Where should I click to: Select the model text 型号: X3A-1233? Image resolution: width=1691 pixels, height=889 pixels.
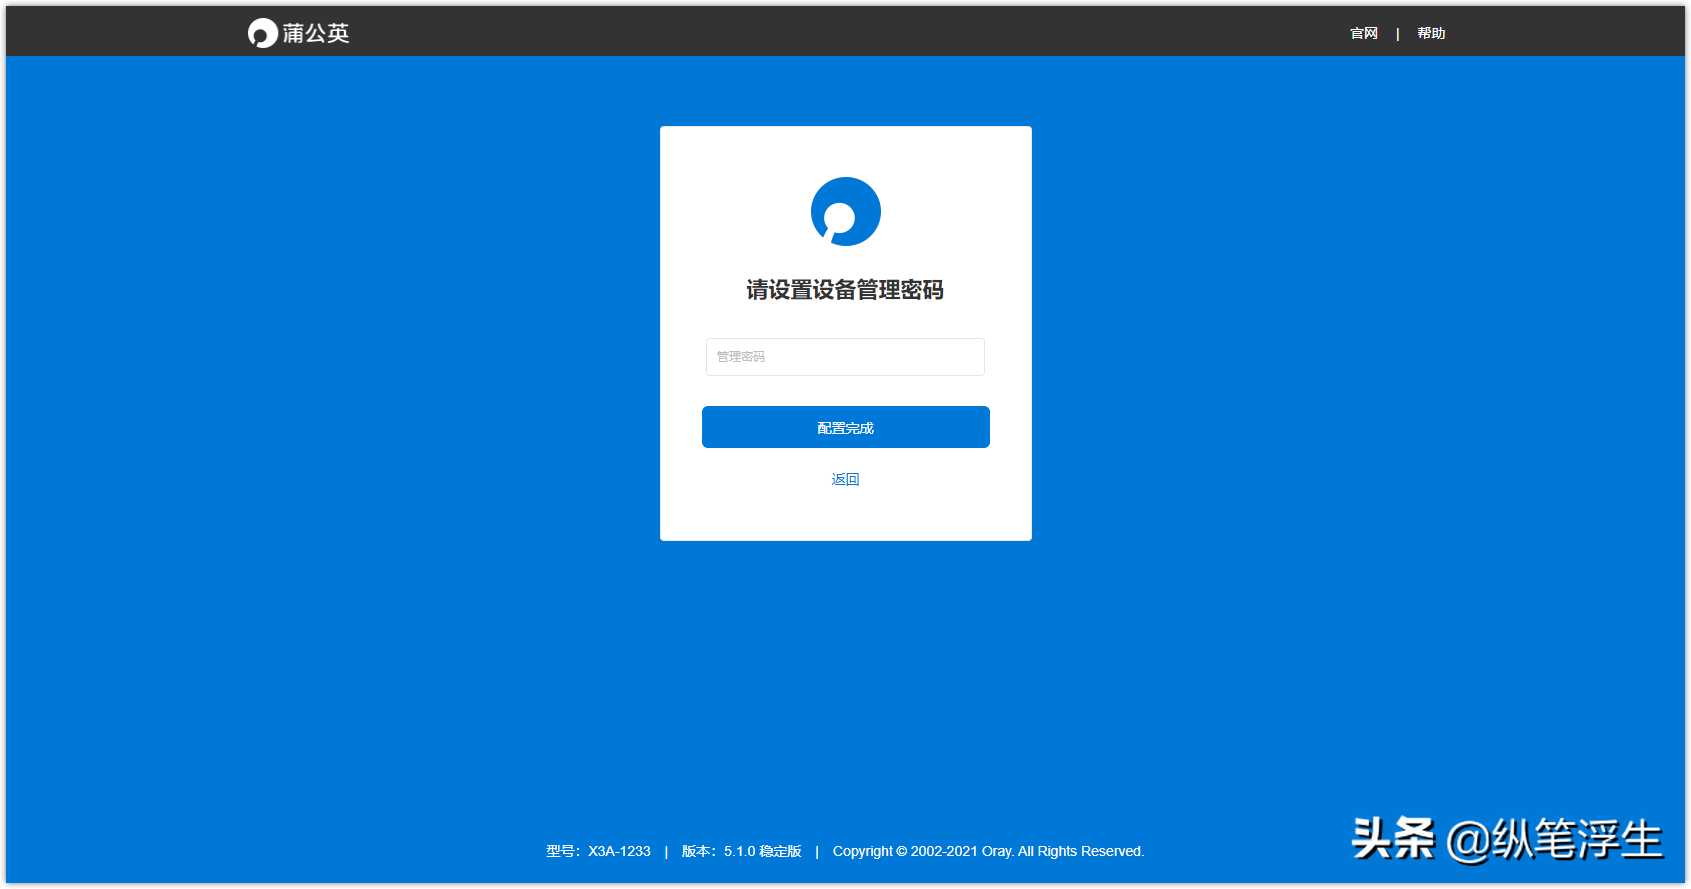(598, 851)
